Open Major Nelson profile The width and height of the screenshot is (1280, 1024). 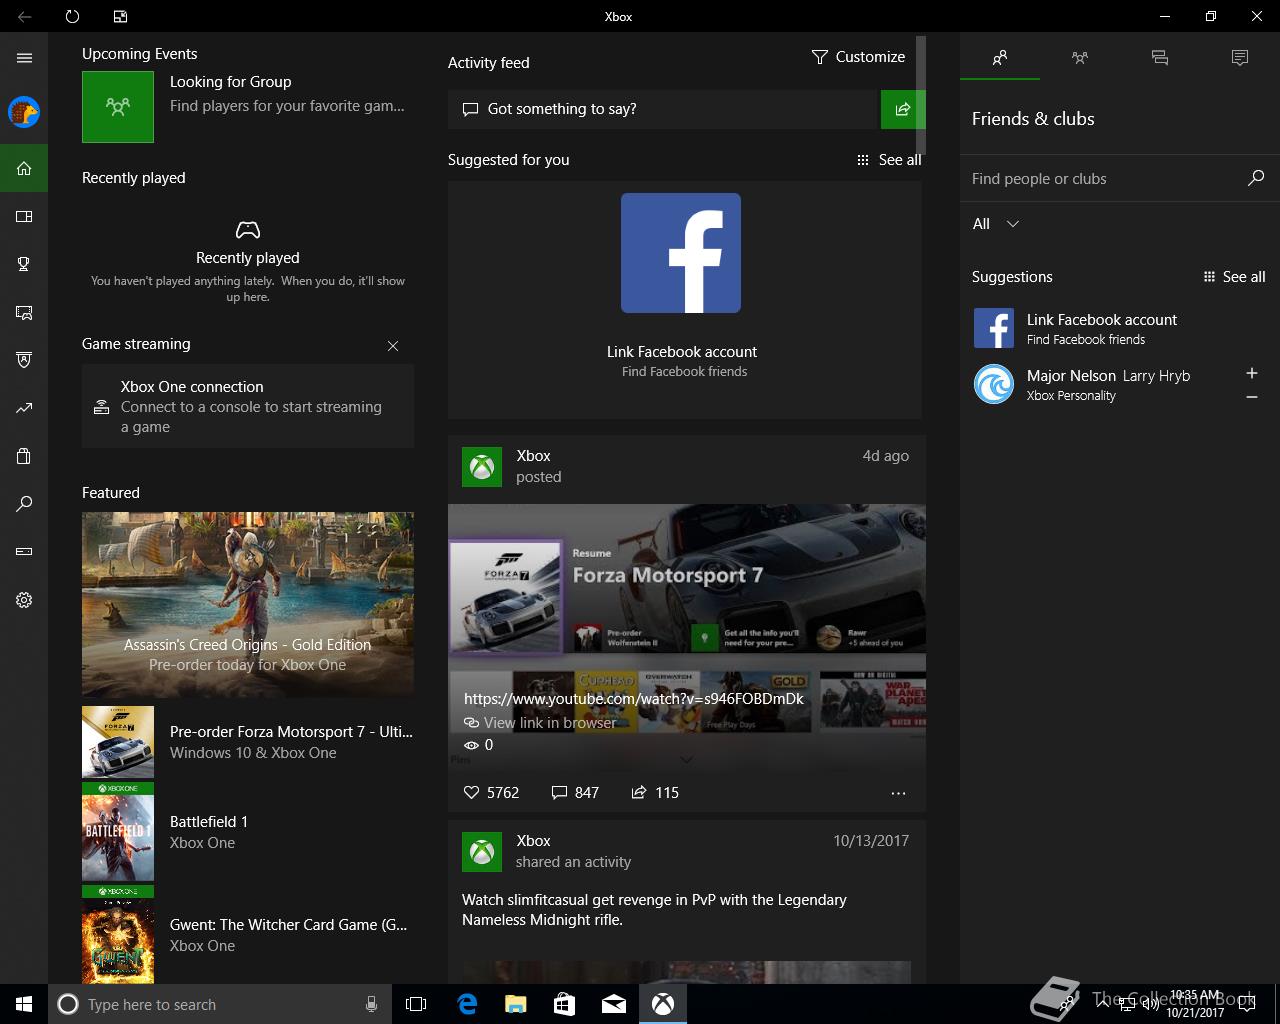(x=1100, y=385)
